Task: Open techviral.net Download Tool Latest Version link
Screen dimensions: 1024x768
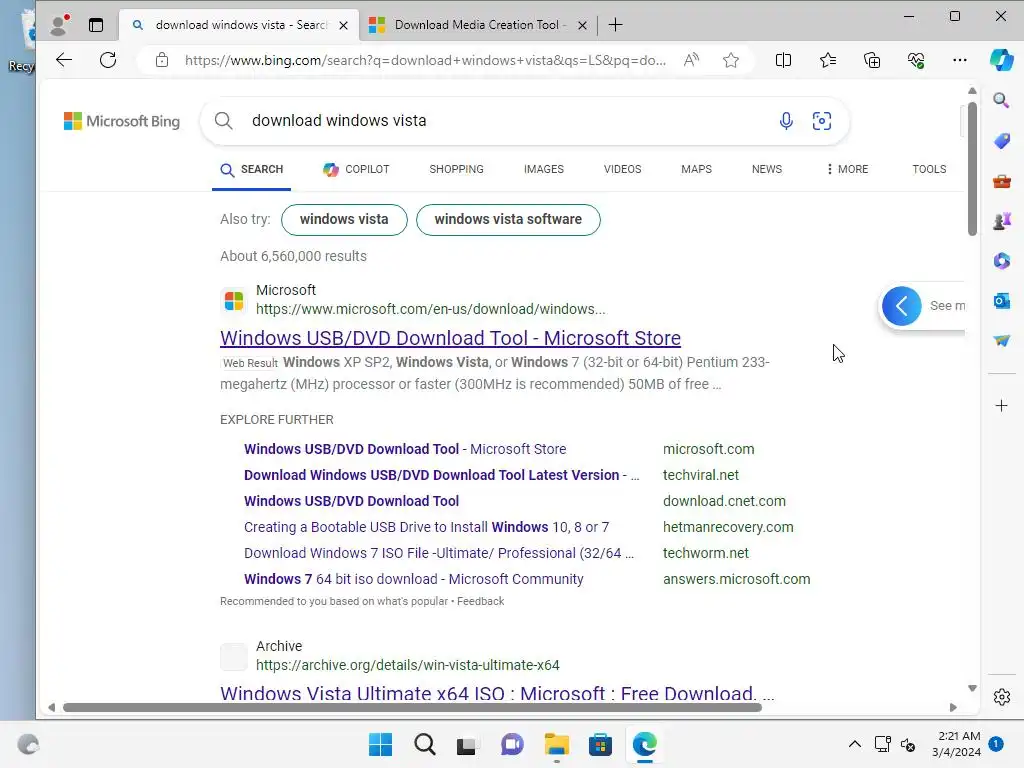Action: point(441,475)
